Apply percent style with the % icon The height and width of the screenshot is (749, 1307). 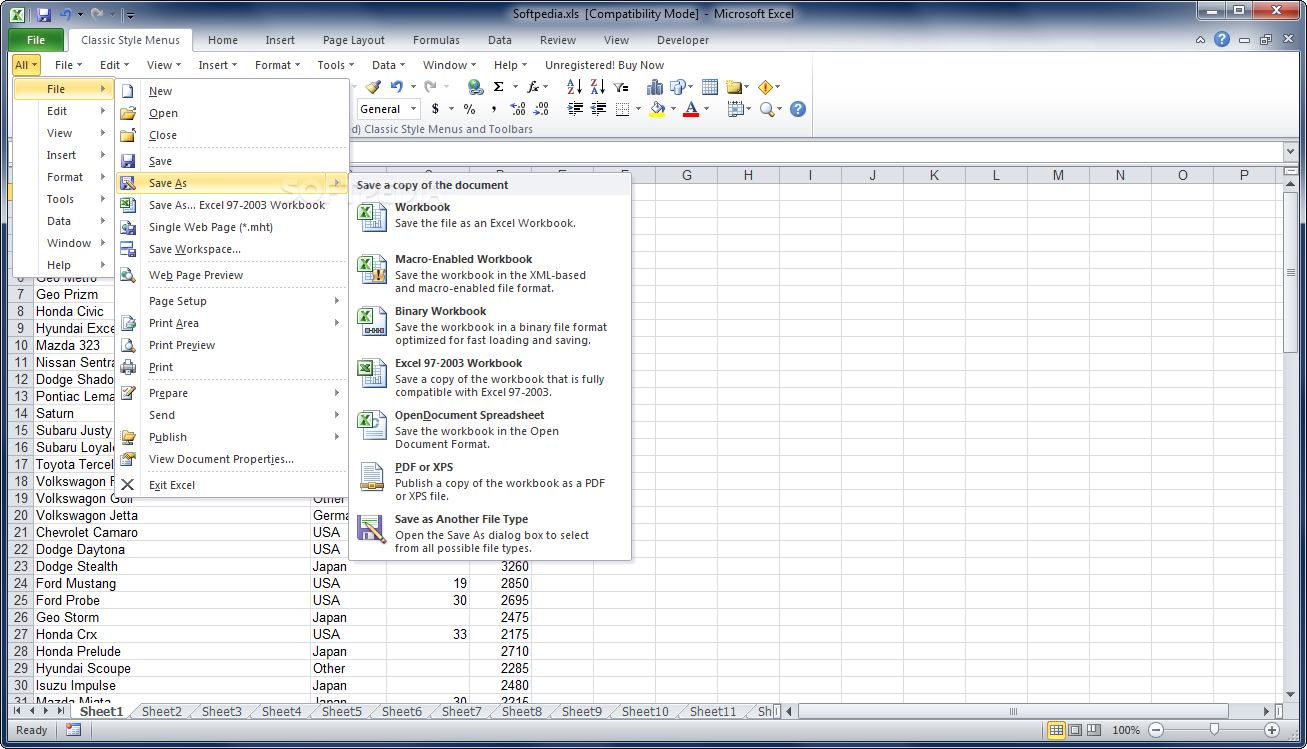tap(469, 109)
